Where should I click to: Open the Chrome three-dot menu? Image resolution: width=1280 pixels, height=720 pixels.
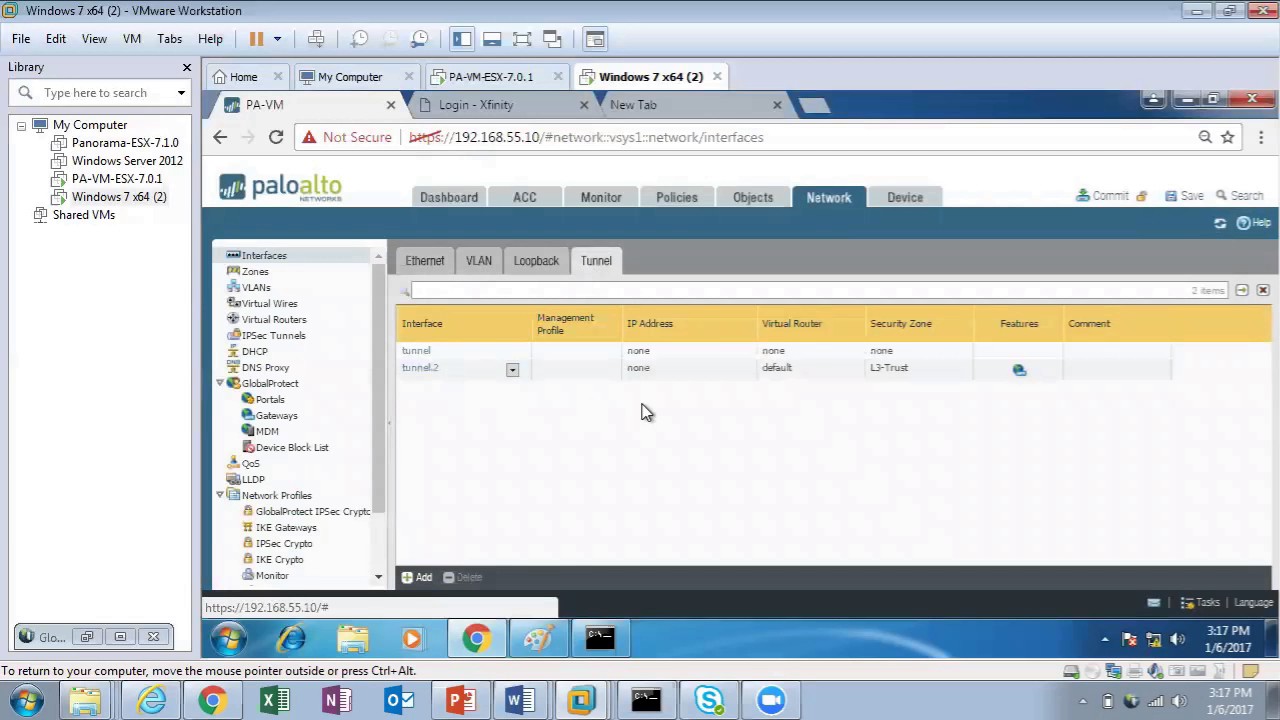click(x=1260, y=137)
